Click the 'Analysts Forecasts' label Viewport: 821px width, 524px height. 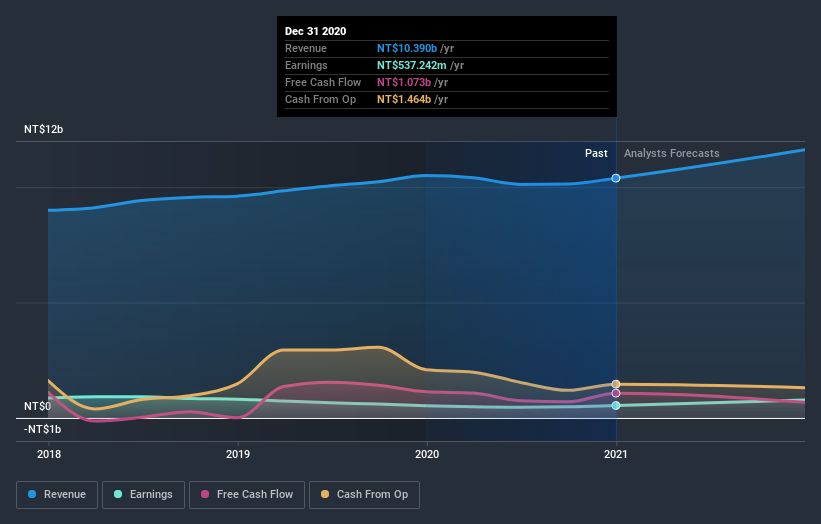(x=672, y=153)
